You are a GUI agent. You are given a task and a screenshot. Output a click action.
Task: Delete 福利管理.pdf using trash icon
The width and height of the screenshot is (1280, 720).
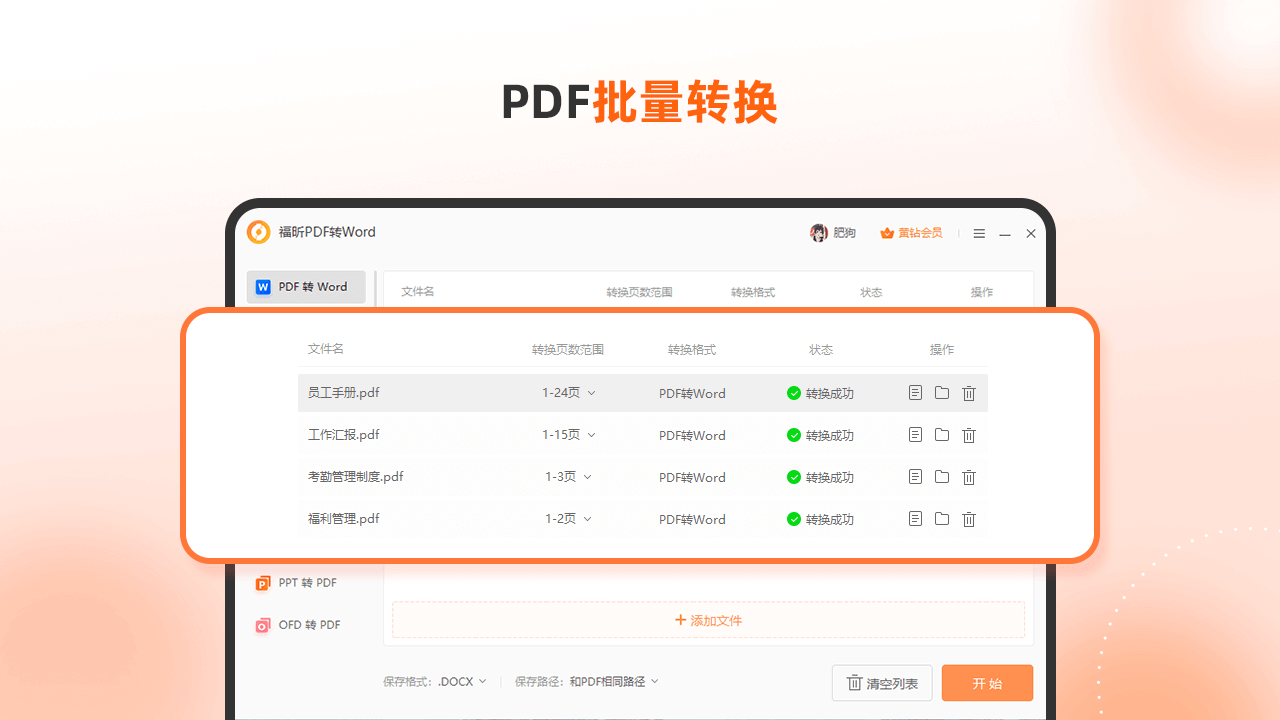point(969,519)
